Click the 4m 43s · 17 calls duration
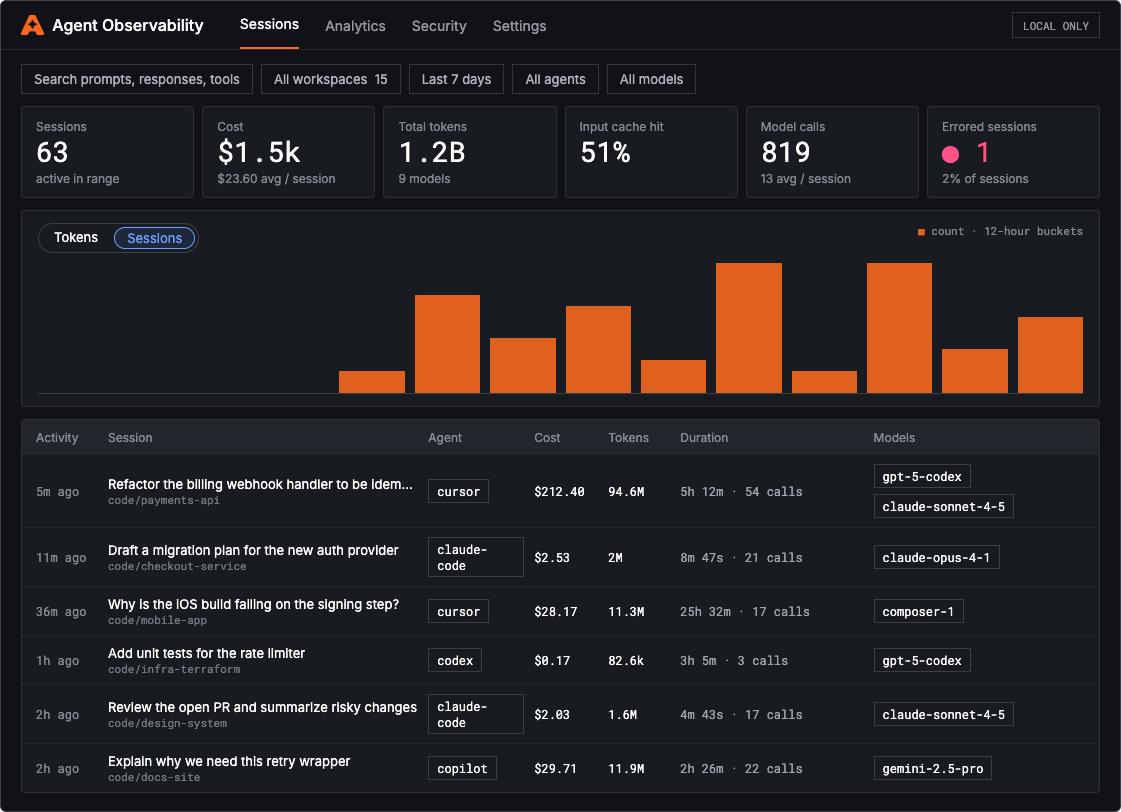Viewport: 1121px width, 812px height. tap(741, 715)
